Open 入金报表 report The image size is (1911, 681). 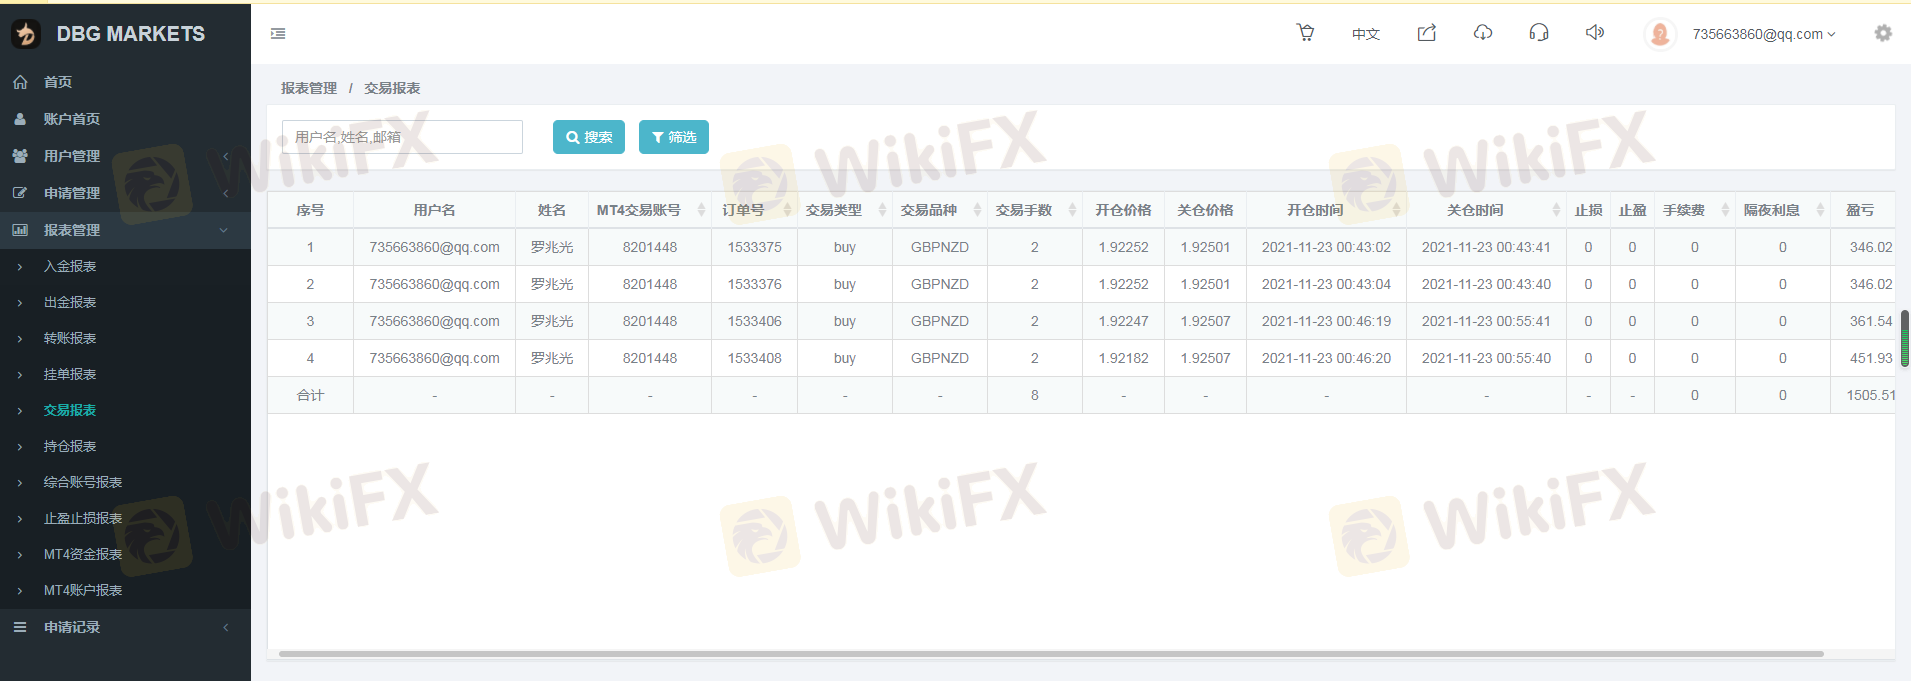(70, 266)
